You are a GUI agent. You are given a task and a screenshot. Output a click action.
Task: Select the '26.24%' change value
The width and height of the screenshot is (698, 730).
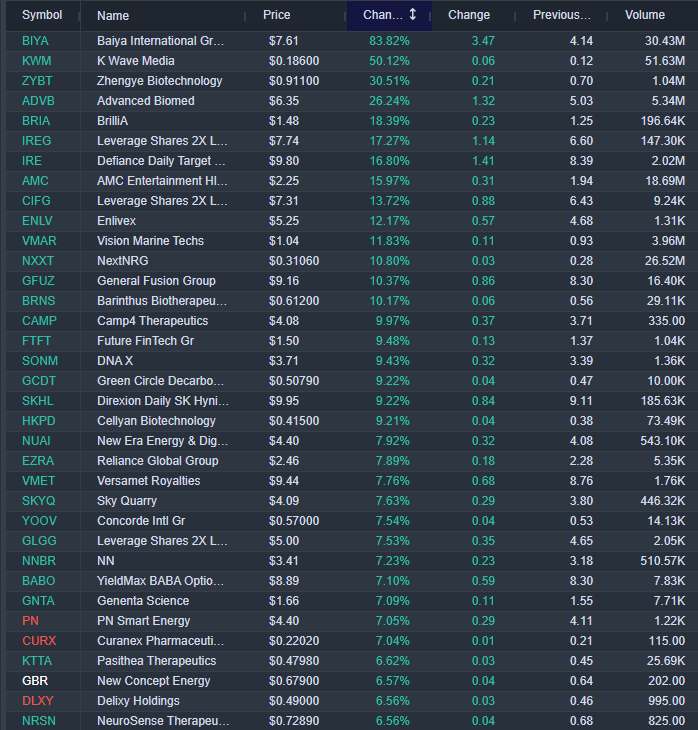(389, 101)
